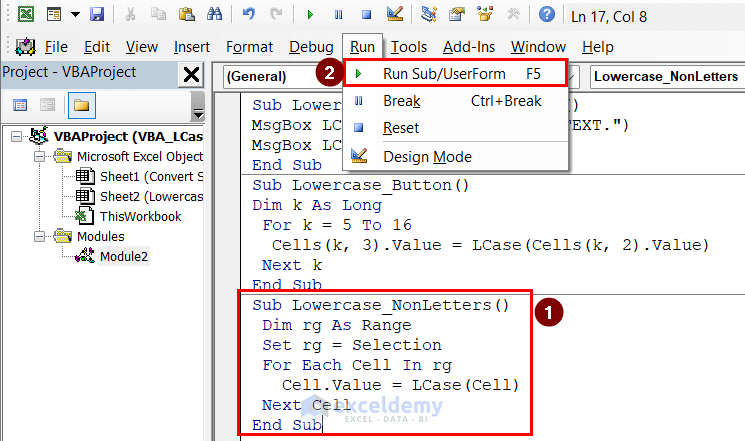
Task: Click the 'Set rg = Selection' line
Action: tap(352, 345)
